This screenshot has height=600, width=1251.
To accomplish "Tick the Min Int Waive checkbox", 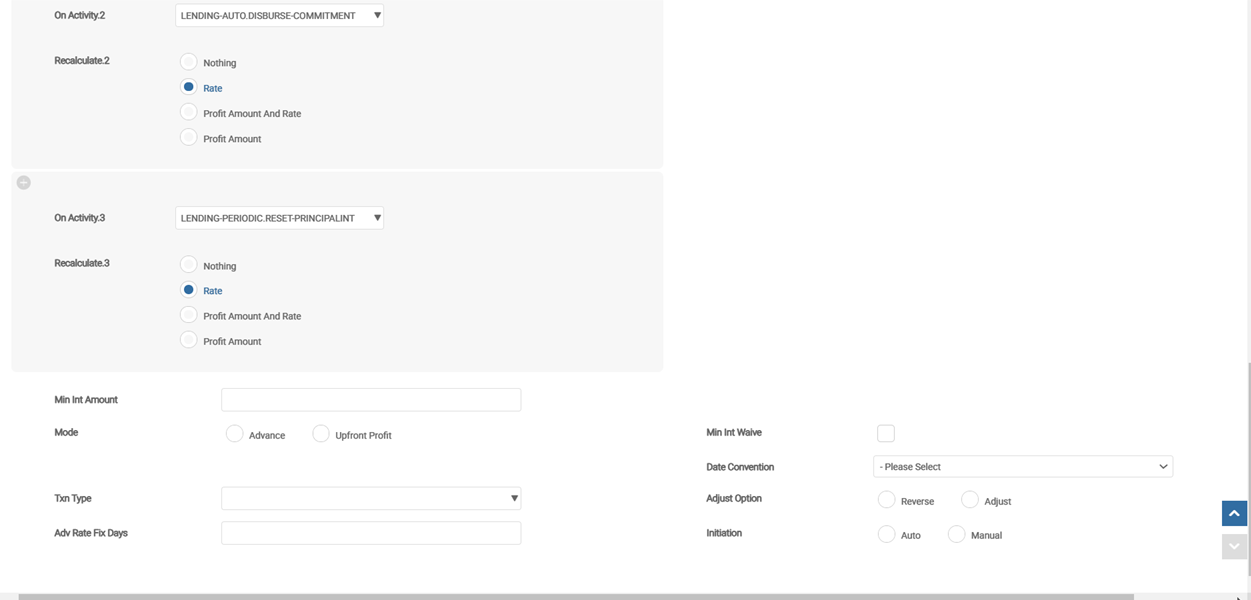I will (x=885, y=433).
